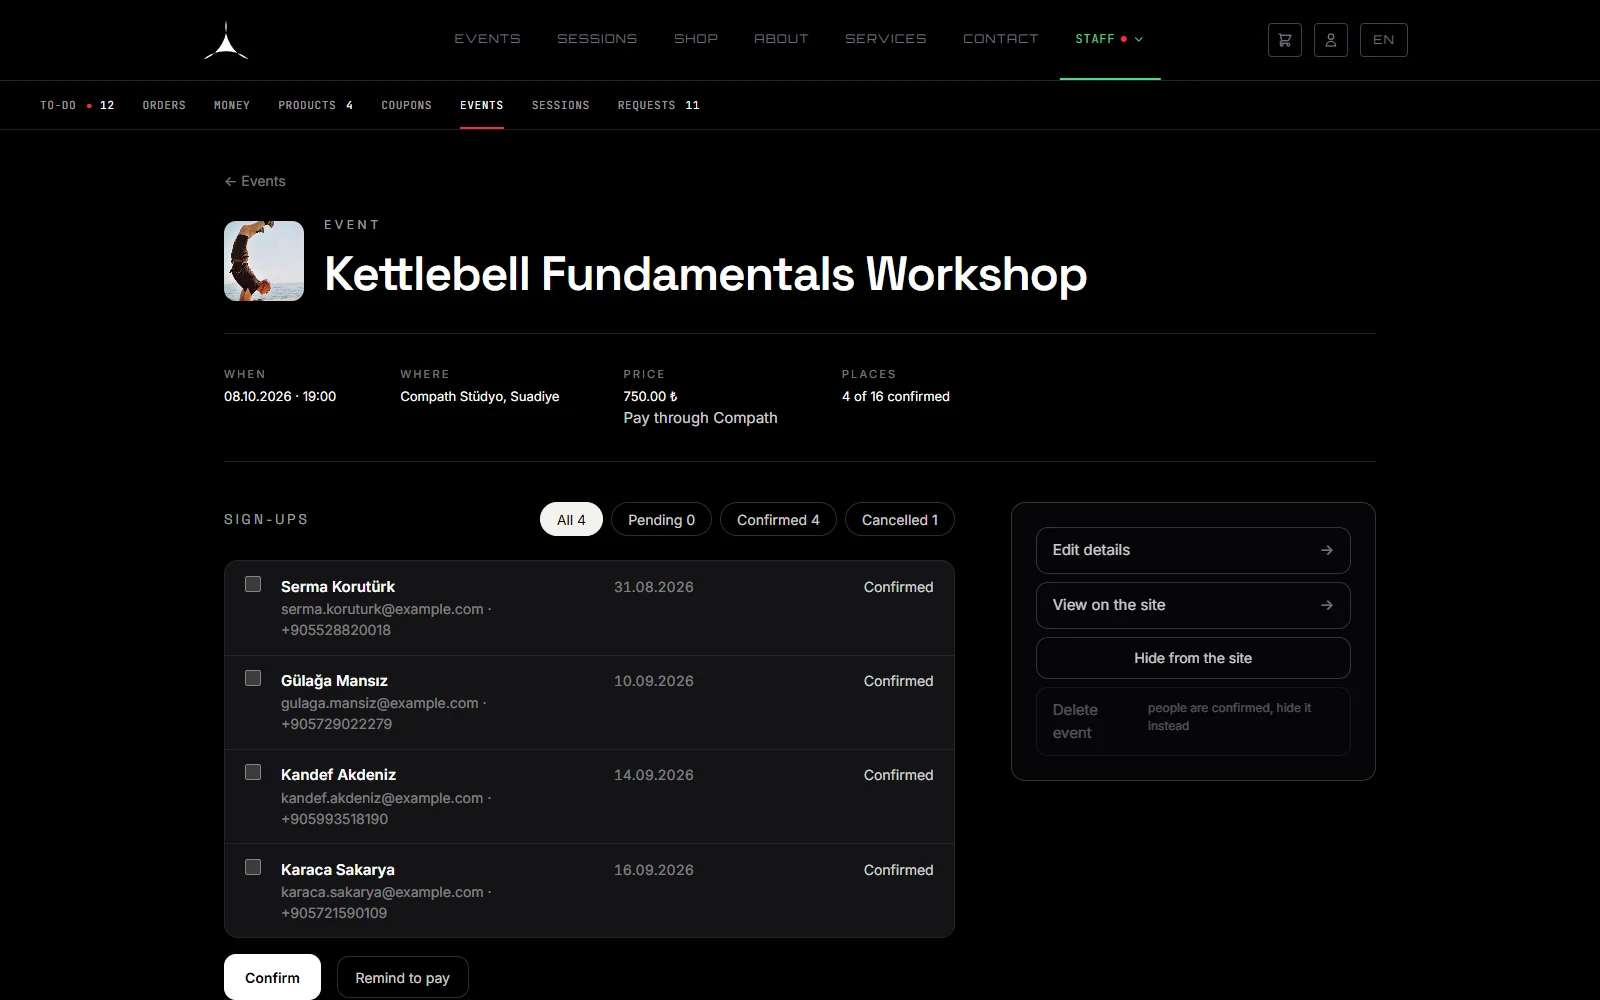
Task: Go to the CONTACT page
Action: pyautogui.click(x=1001, y=39)
